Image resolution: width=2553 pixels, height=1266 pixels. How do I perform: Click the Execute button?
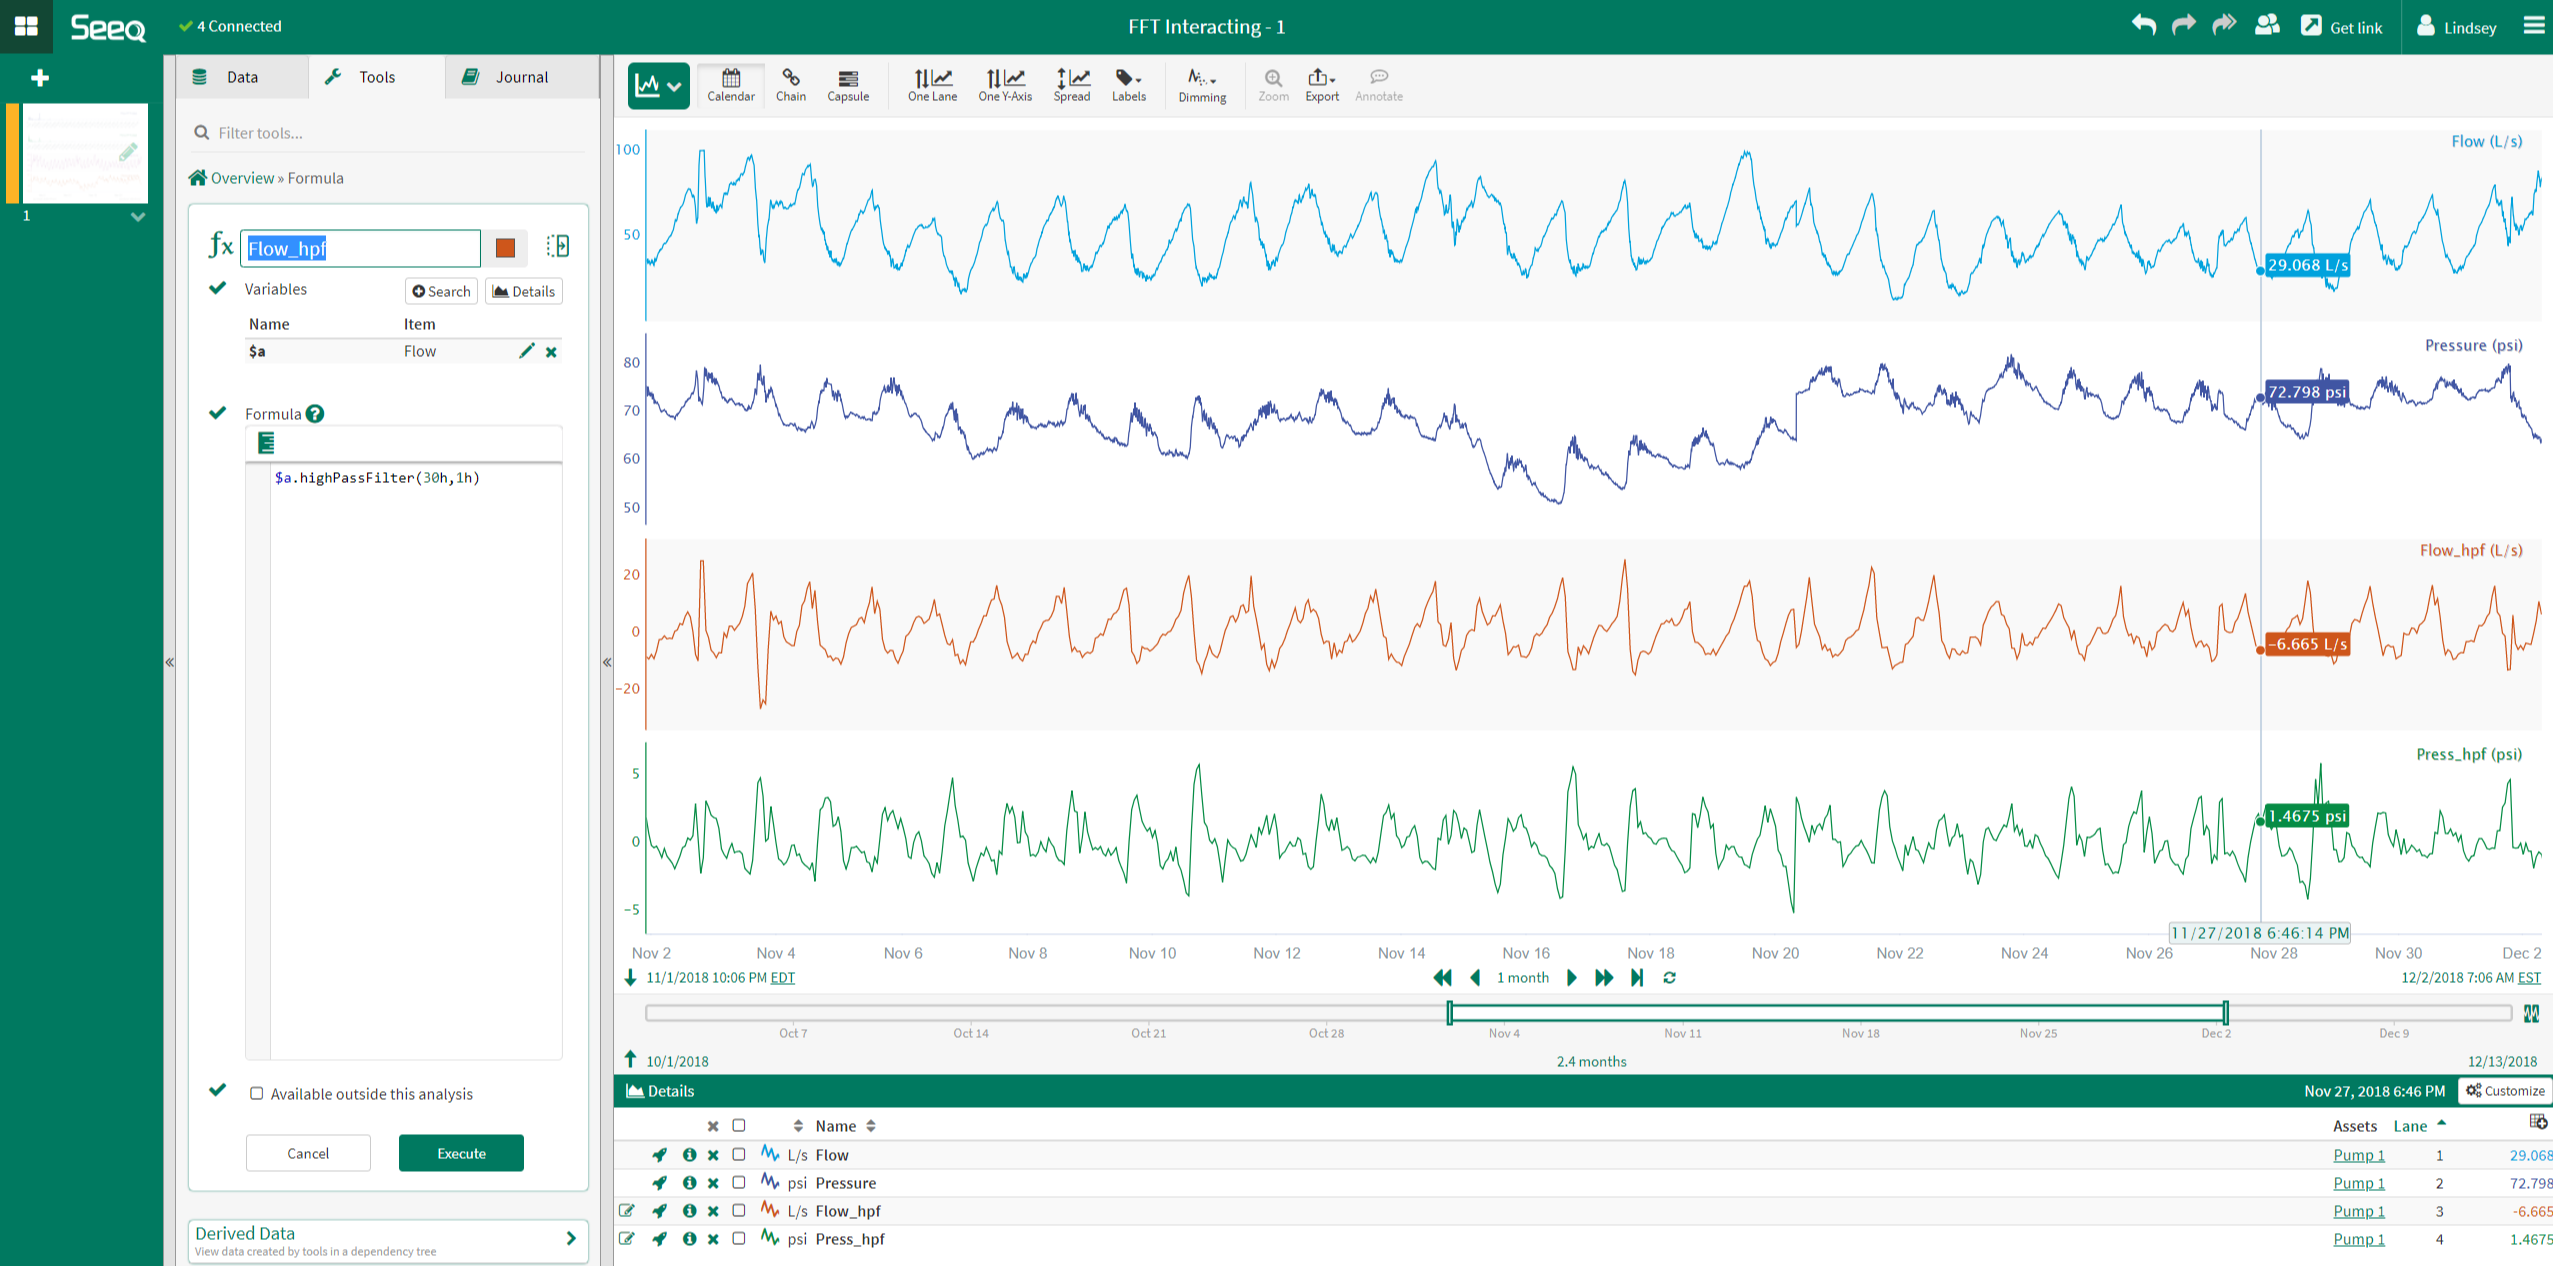pyautogui.click(x=461, y=1153)
